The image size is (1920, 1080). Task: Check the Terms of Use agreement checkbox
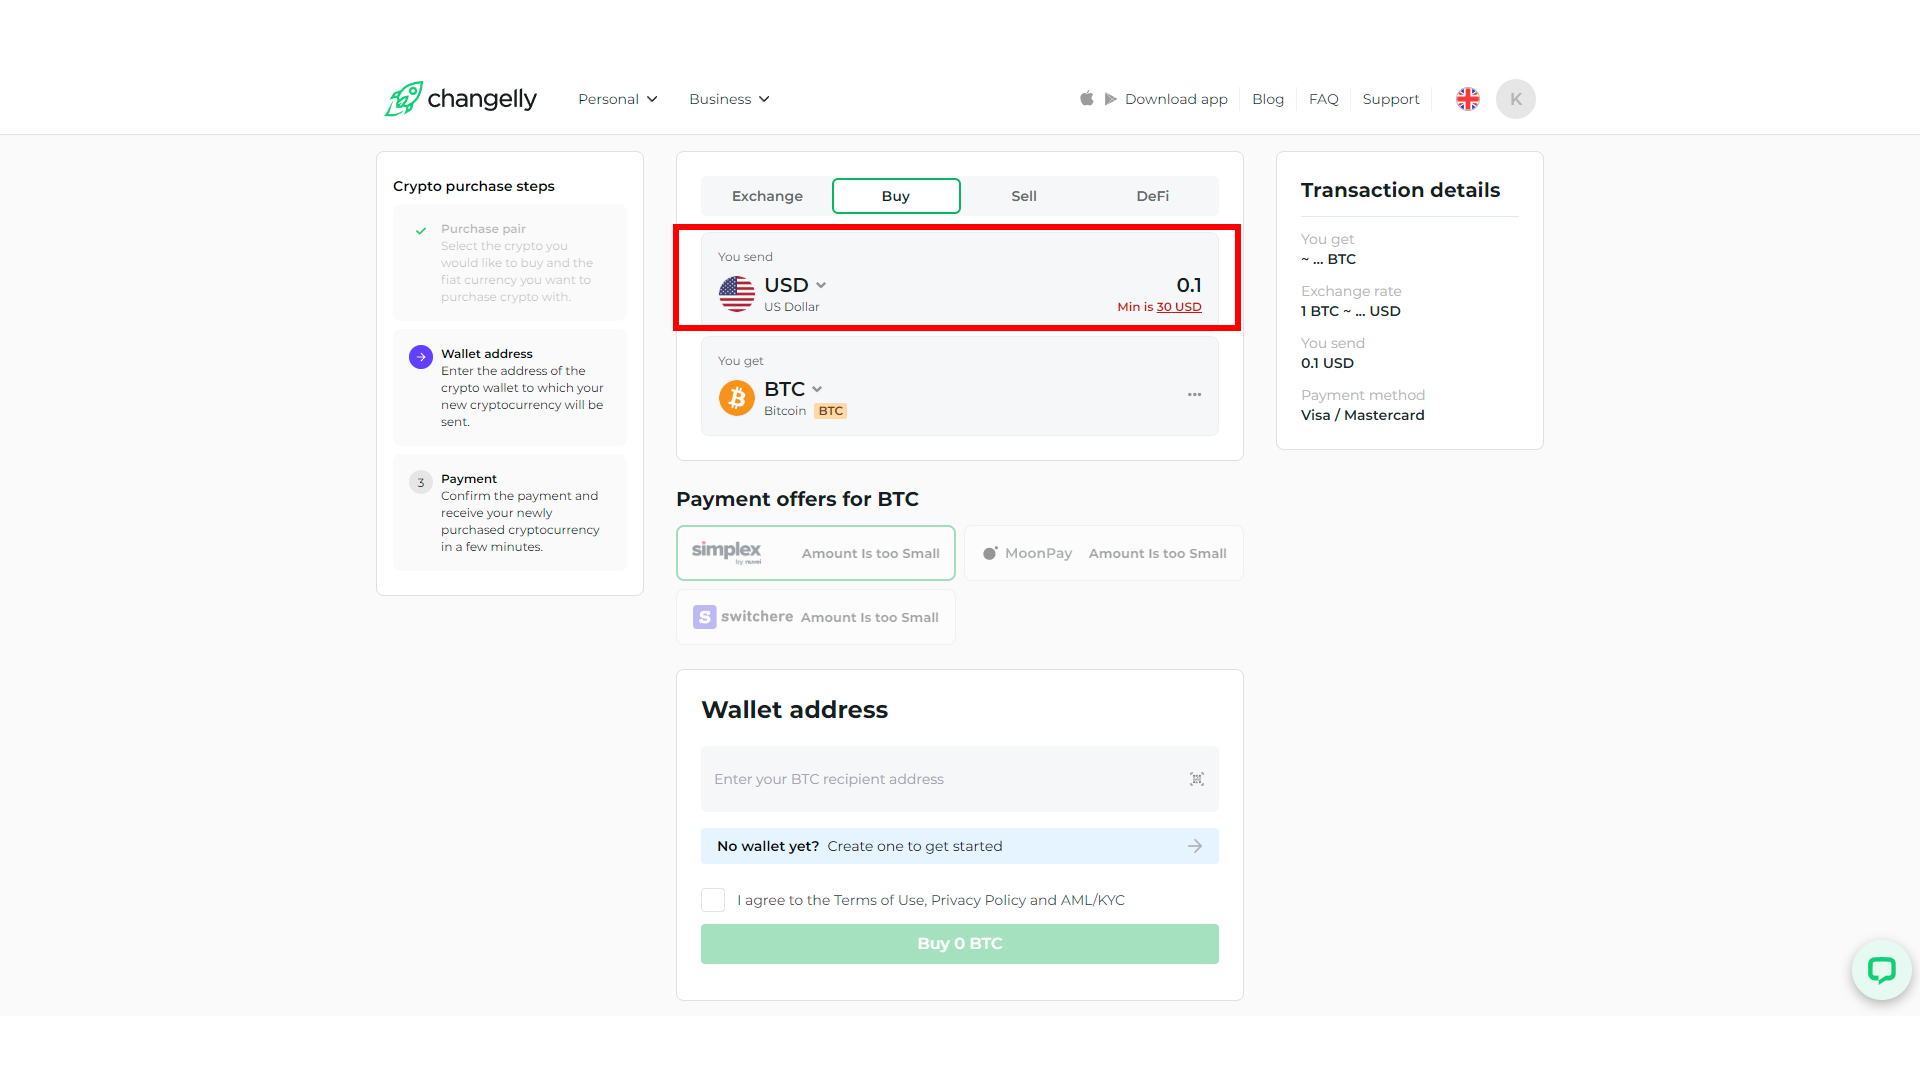[712, 899]
